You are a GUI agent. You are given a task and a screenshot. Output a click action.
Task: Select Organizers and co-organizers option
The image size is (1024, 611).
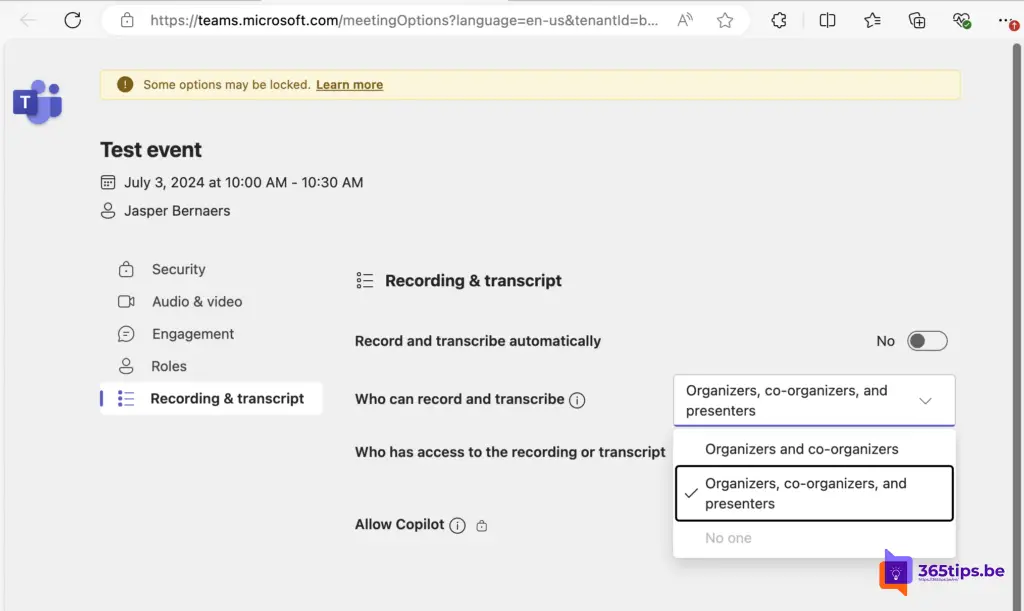(x=802, y=449)
